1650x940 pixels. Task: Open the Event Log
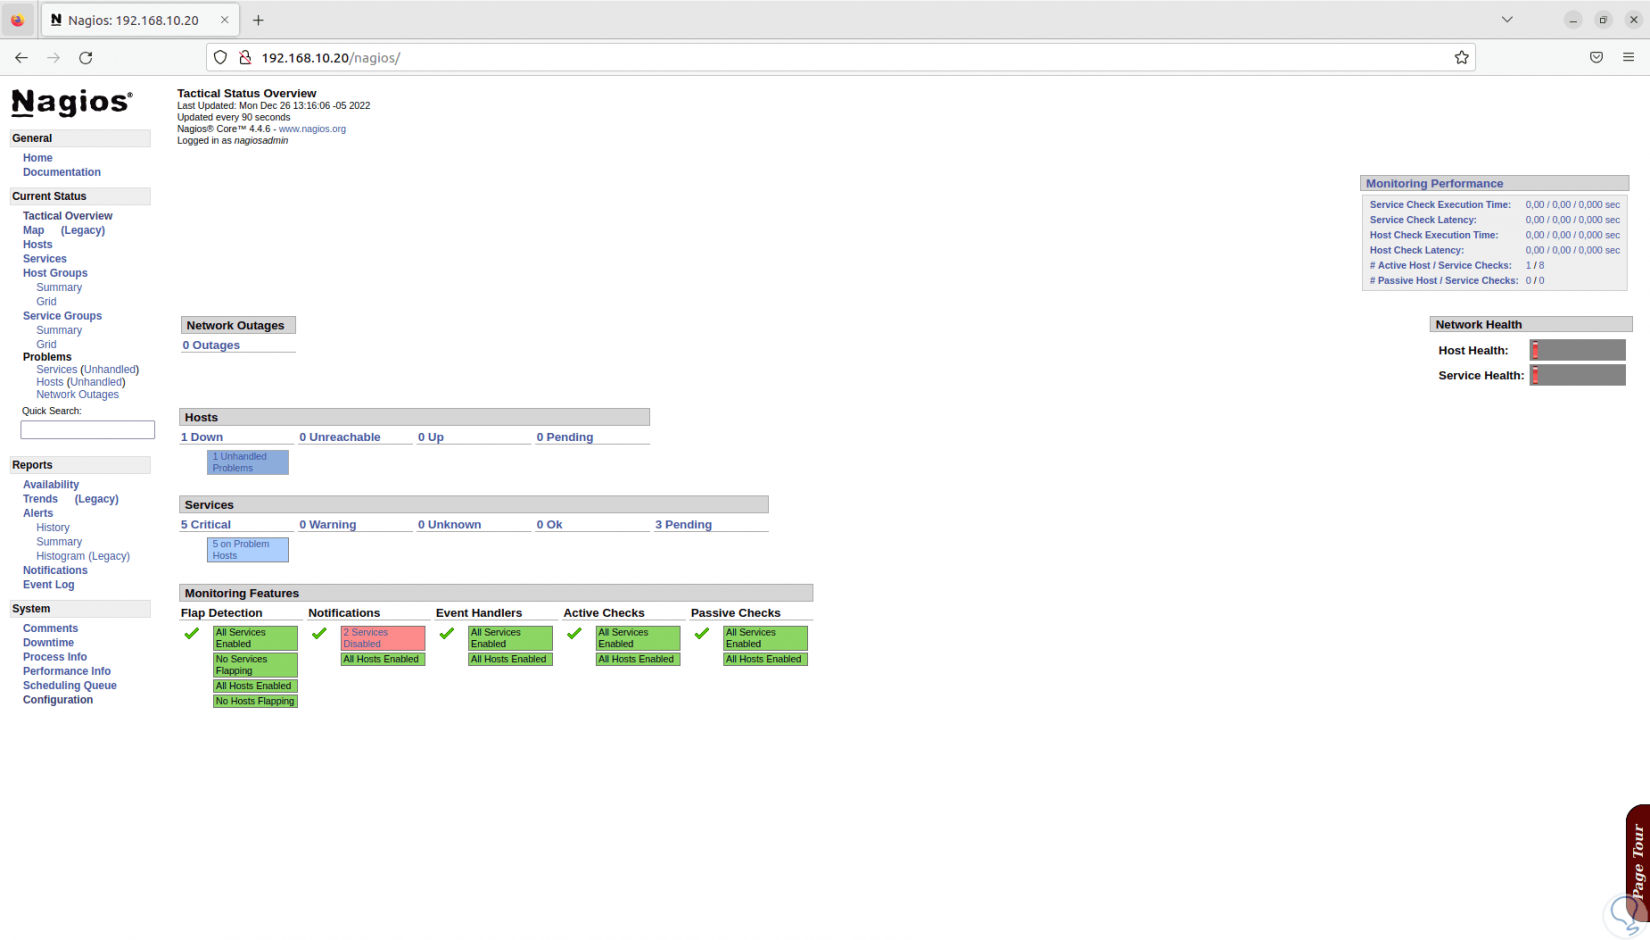coord(49,585)
